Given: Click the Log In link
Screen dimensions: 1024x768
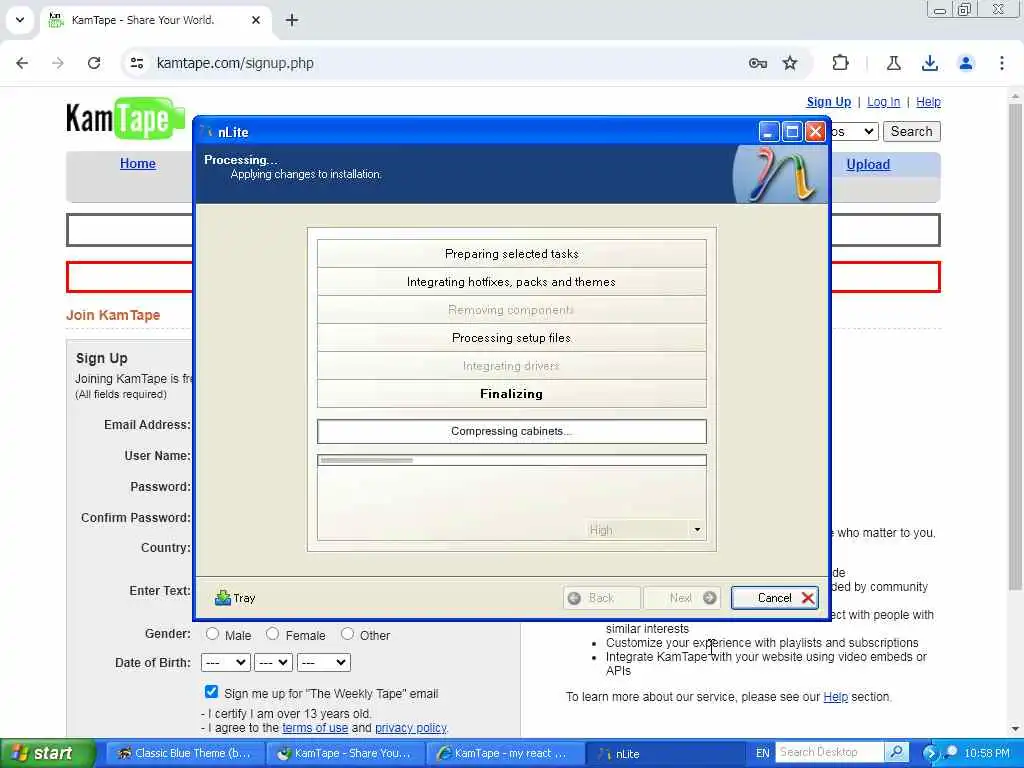Looking at the screenshot, I should 884,101.
